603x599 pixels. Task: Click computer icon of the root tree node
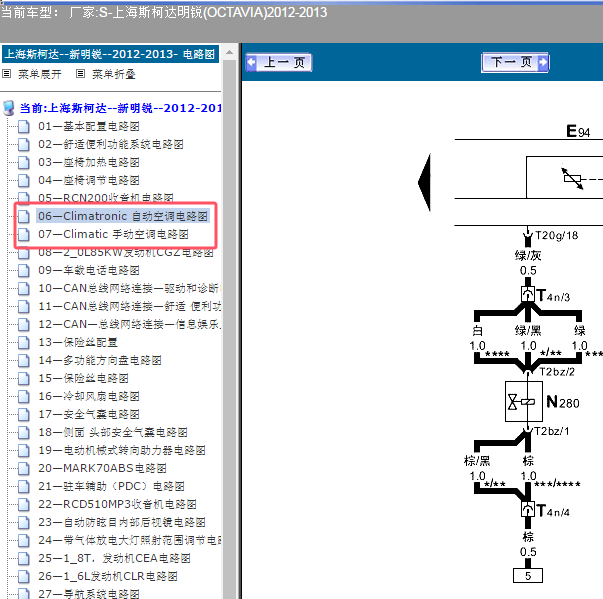coord(8,108)
